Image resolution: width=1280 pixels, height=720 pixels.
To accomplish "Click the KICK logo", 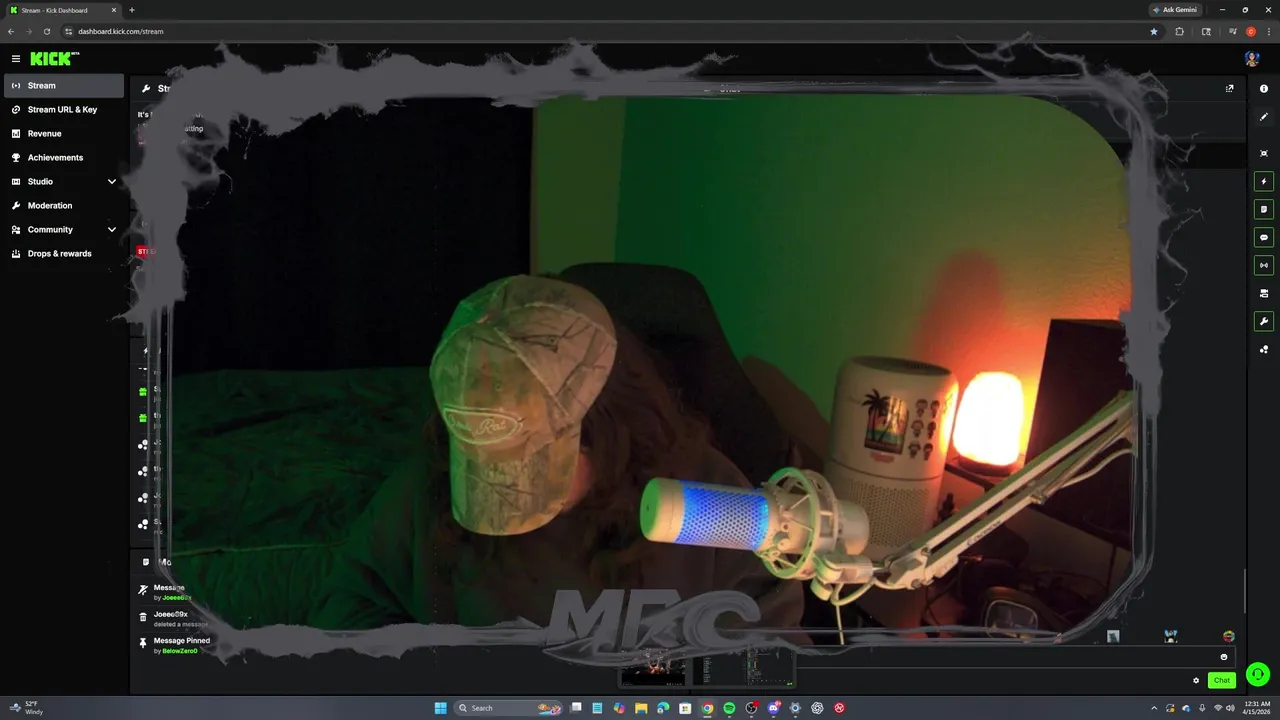I will (53, 59).
